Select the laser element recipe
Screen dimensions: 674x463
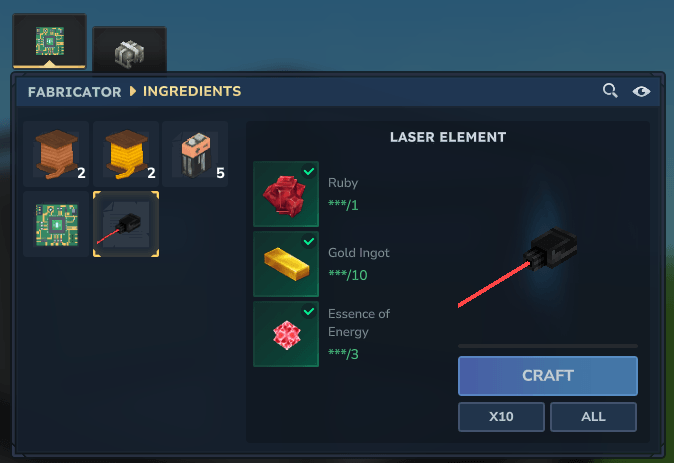click(126, 224)
